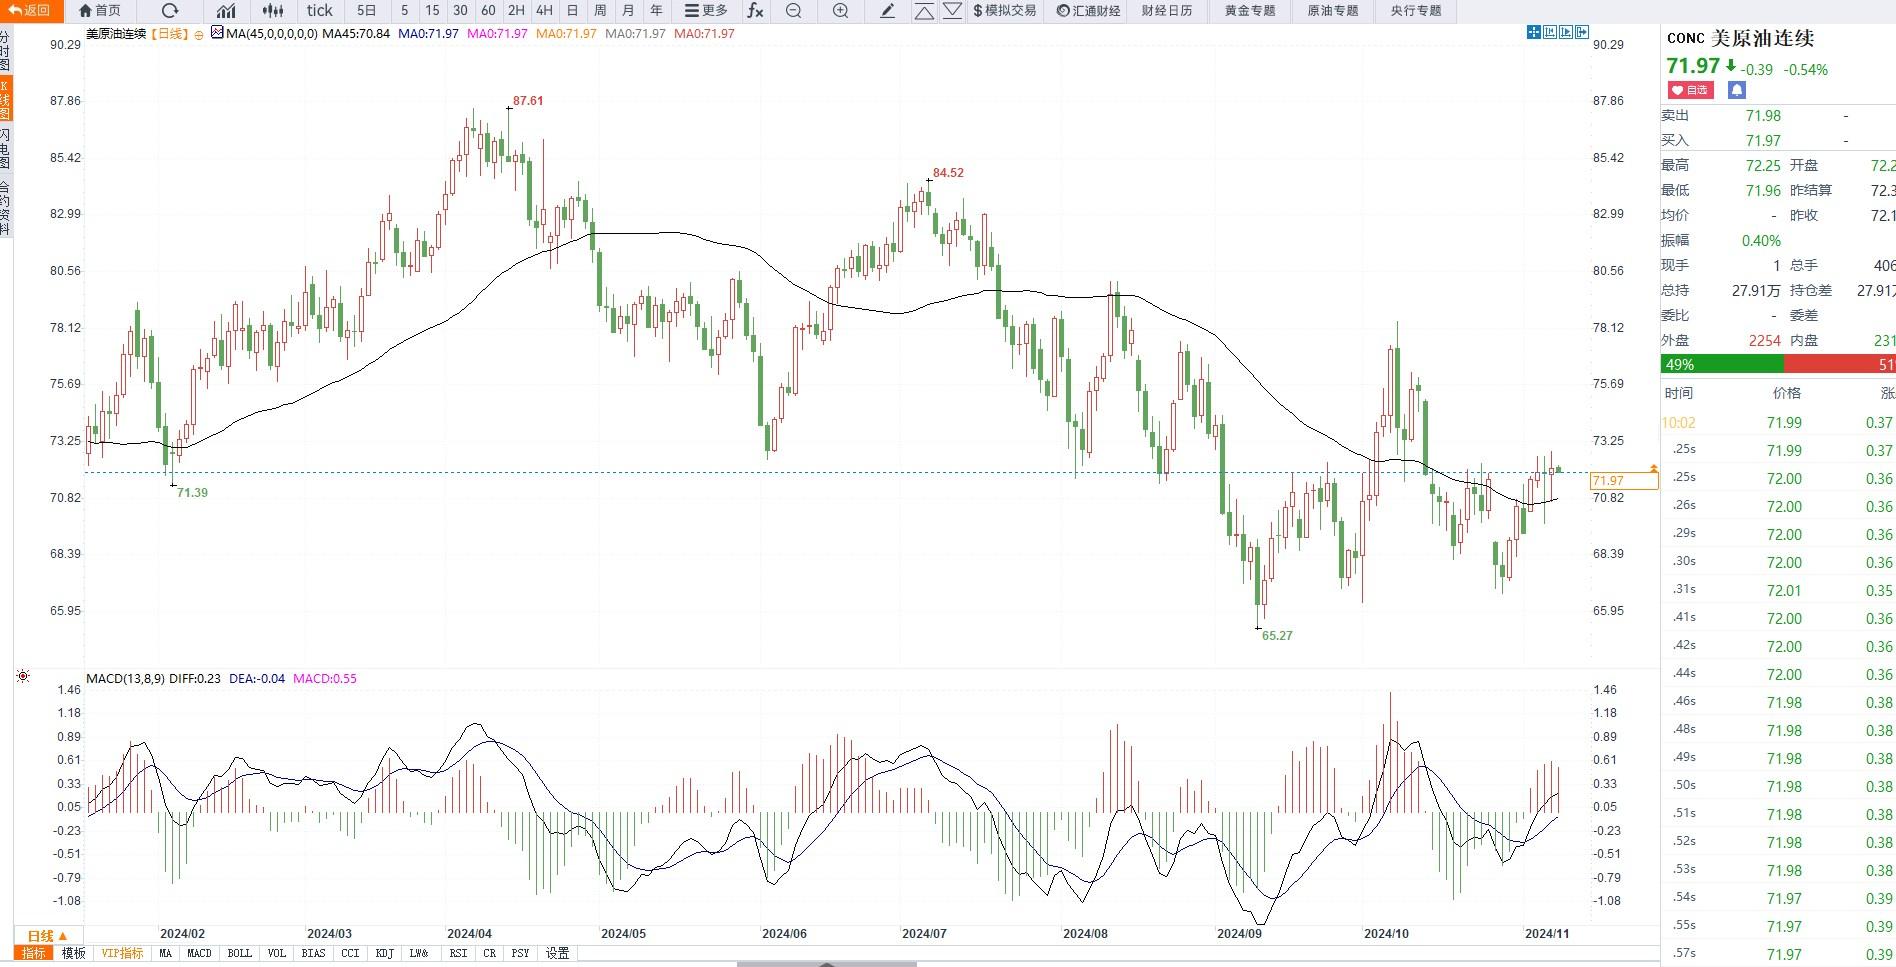Toggle the MACD pane sun settings icon

(x=23, y=677)
